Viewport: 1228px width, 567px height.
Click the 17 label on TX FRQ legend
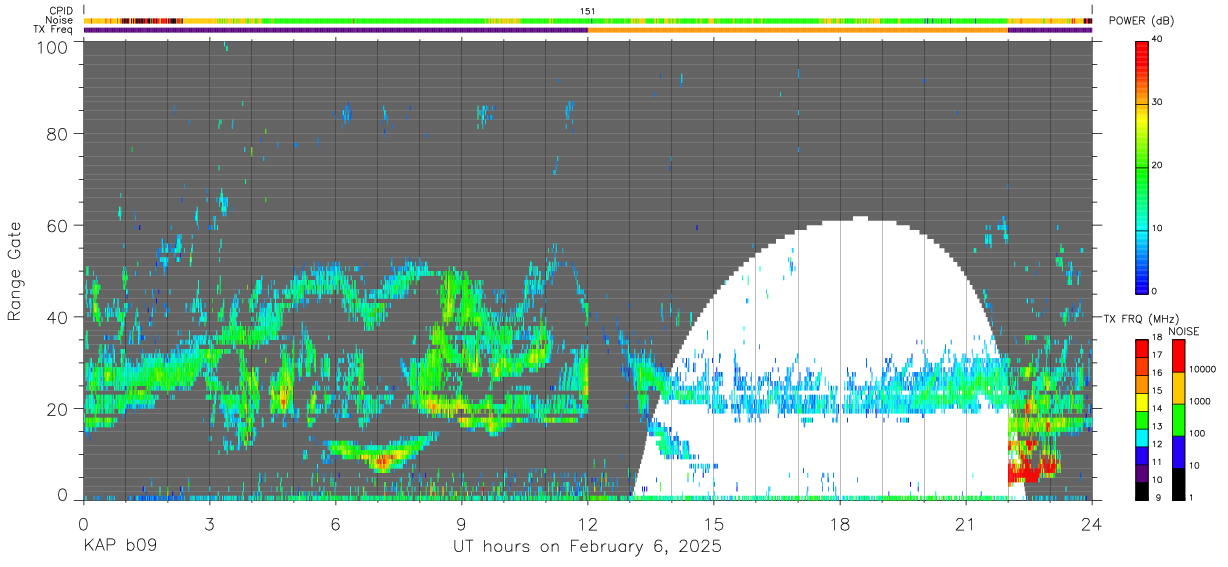(1158, 355)
